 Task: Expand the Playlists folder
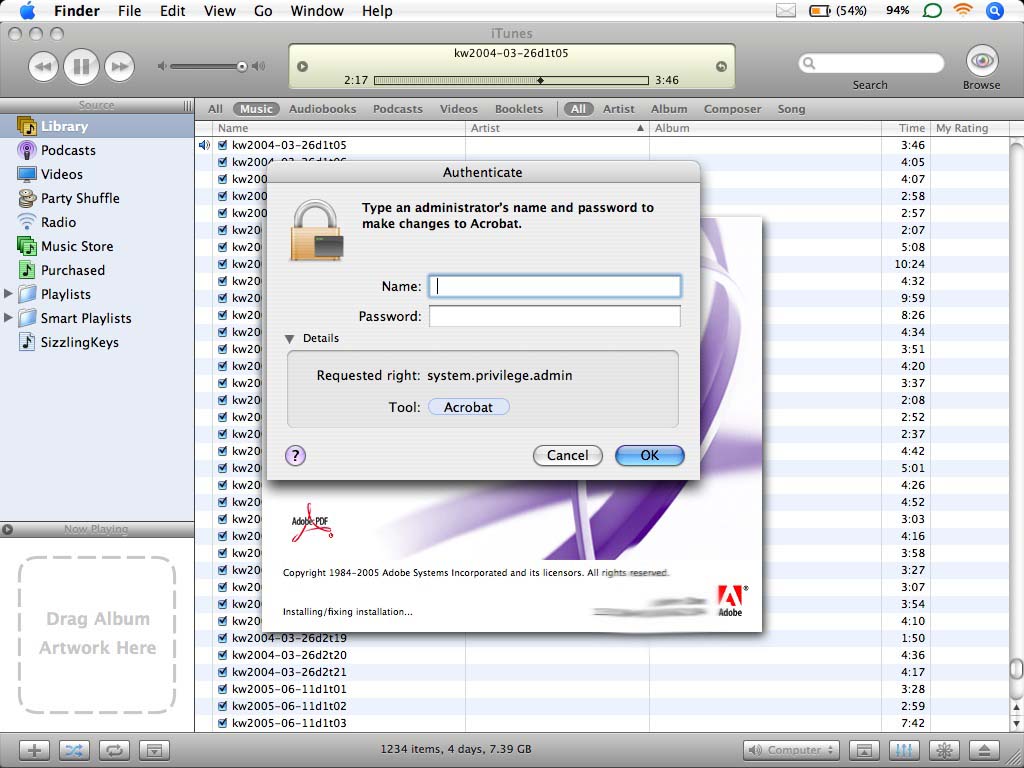click(8, 294)
